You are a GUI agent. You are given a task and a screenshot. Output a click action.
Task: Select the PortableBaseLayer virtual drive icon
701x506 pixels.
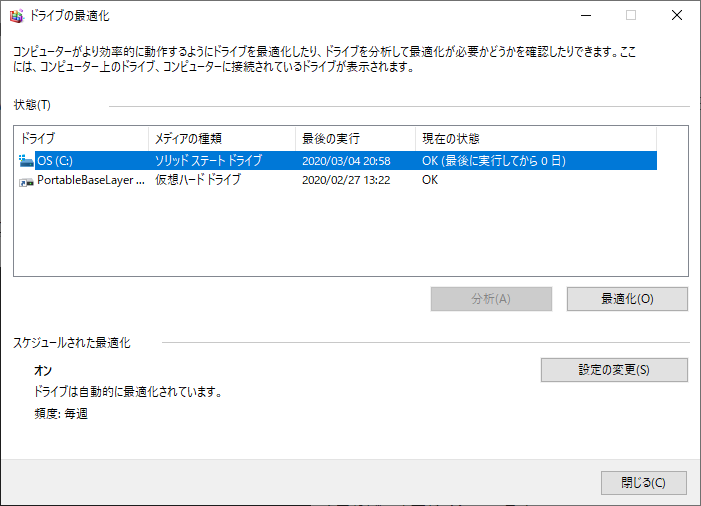click(x=26, y=181)
